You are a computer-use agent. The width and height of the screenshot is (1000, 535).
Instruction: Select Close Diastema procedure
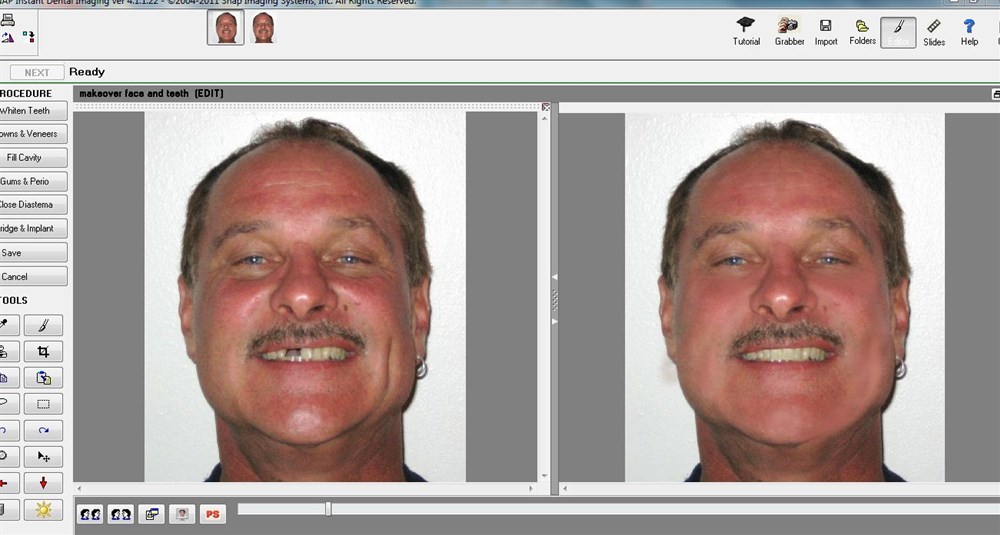(x=33, y=205)
